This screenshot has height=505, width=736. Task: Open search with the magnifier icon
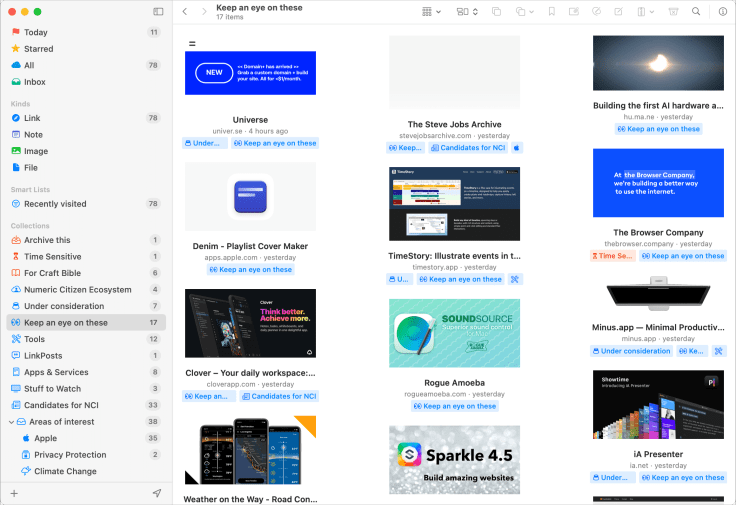point(696,11)
